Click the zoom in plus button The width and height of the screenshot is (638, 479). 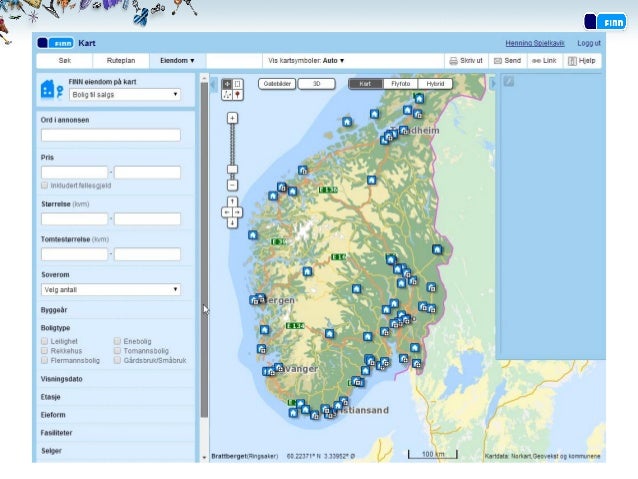point(232,118)
